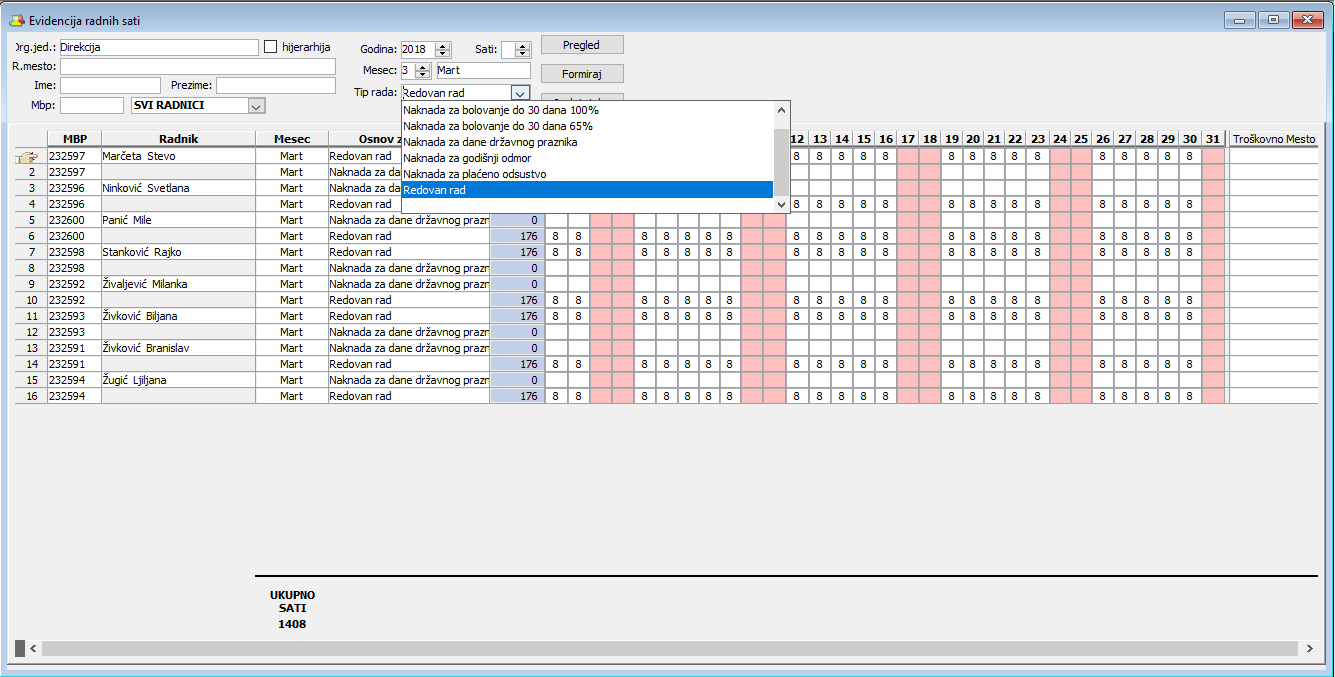Click the application icon in the title bar
The image size is (1335, 677).
pyautogui.click(x=16, y=20)
